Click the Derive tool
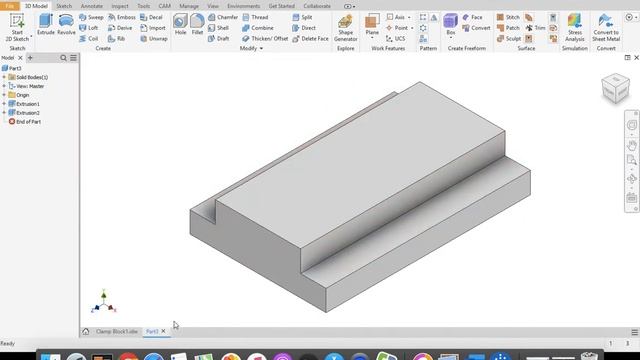Image resolution: width=640 pixels, height=360 pixels. [x=120, y=28]
